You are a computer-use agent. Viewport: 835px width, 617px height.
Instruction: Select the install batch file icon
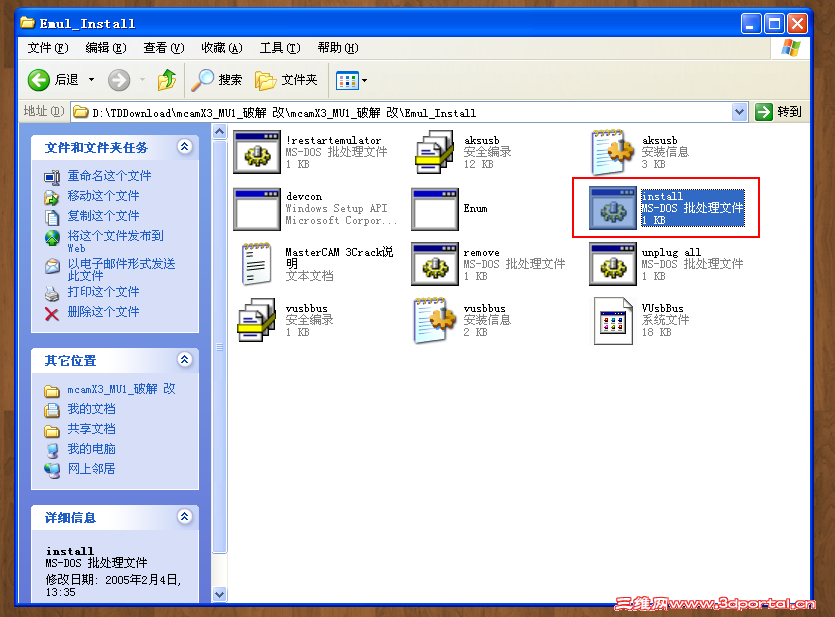pyautogui.click(x=612, y=209)
